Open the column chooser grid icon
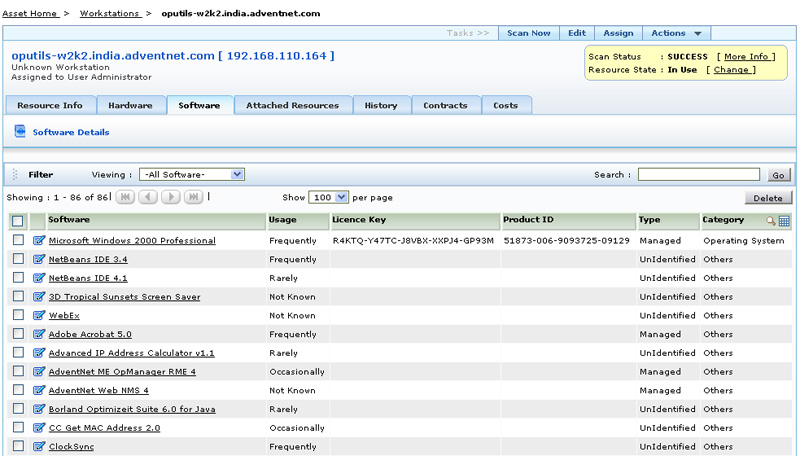 (784, 220)
